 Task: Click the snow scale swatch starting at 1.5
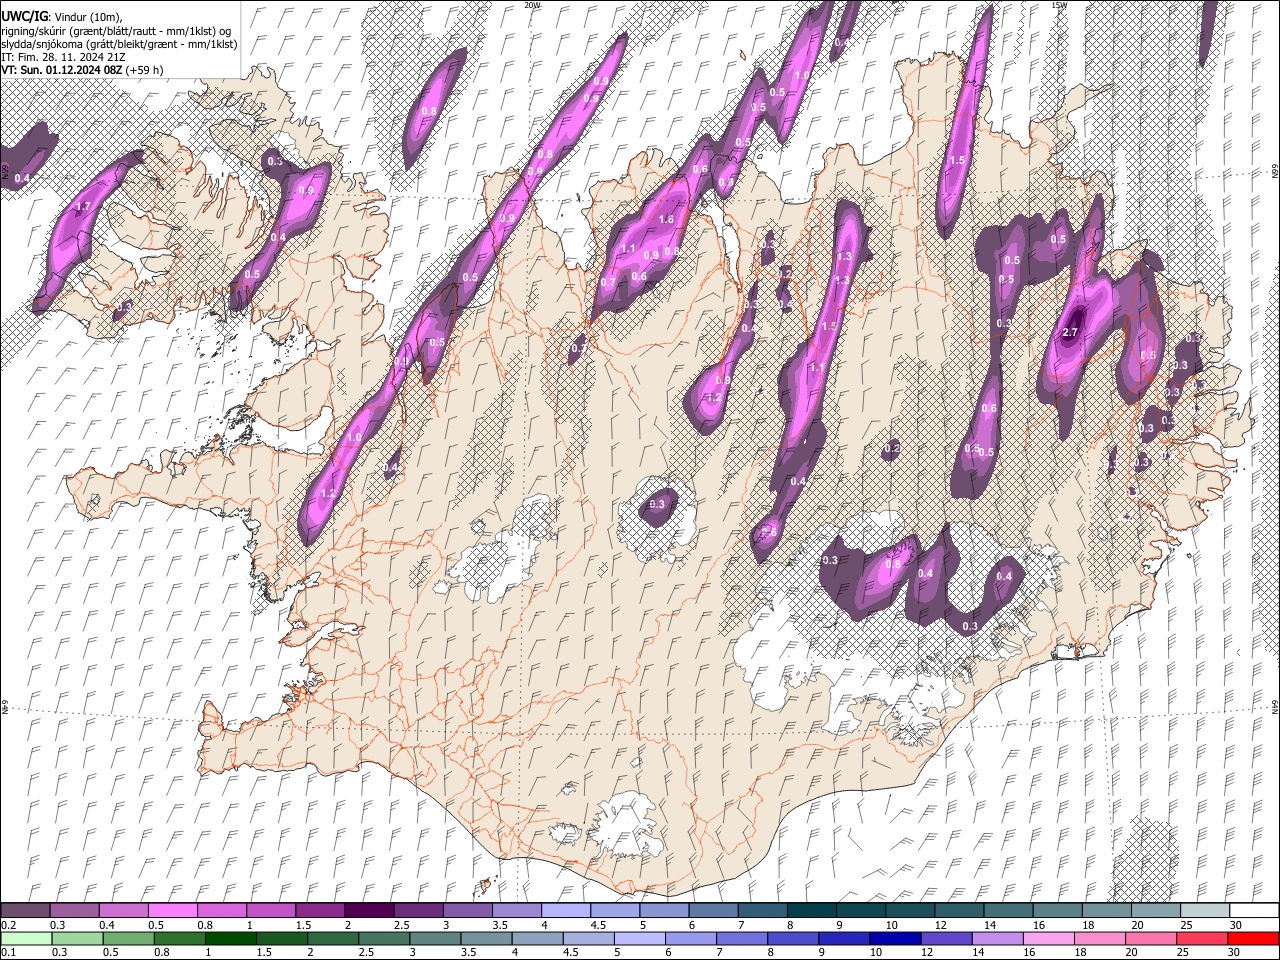click(319, 910)
